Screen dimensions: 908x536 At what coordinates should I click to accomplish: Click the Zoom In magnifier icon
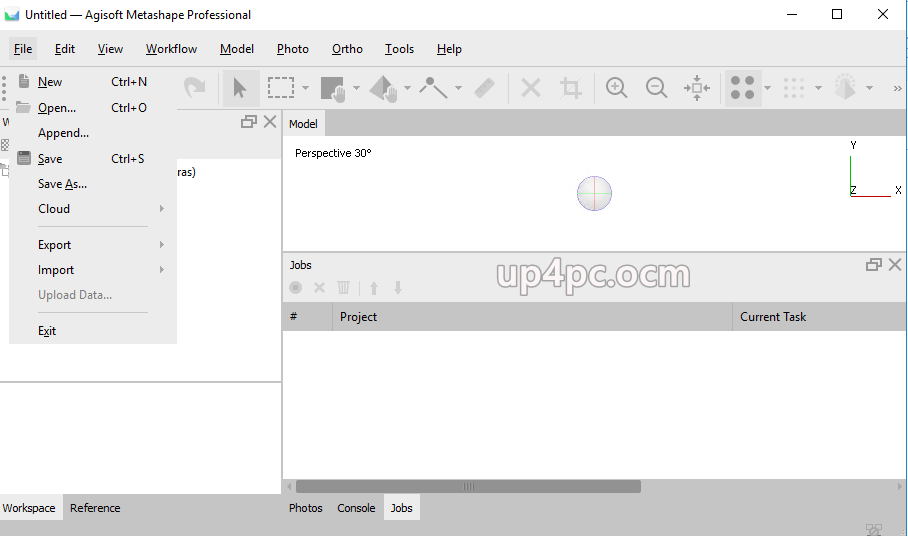click(x=616, y=88)
